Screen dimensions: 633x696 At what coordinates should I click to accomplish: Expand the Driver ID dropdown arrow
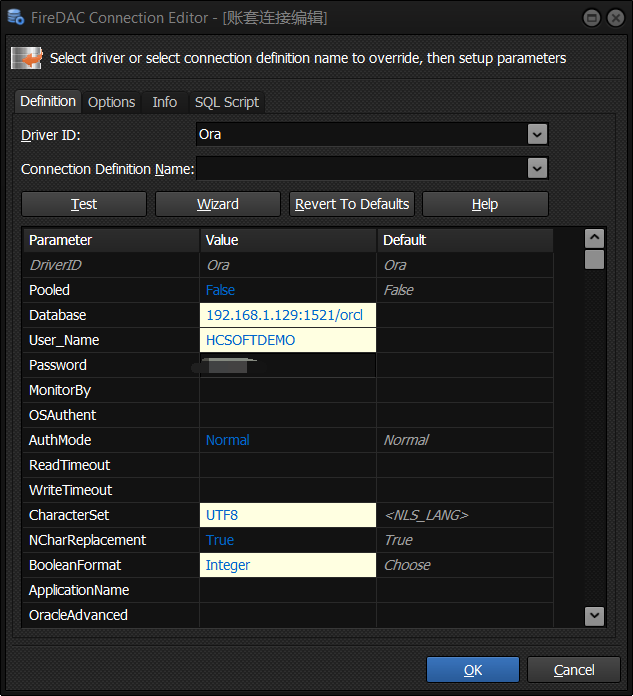537,134
